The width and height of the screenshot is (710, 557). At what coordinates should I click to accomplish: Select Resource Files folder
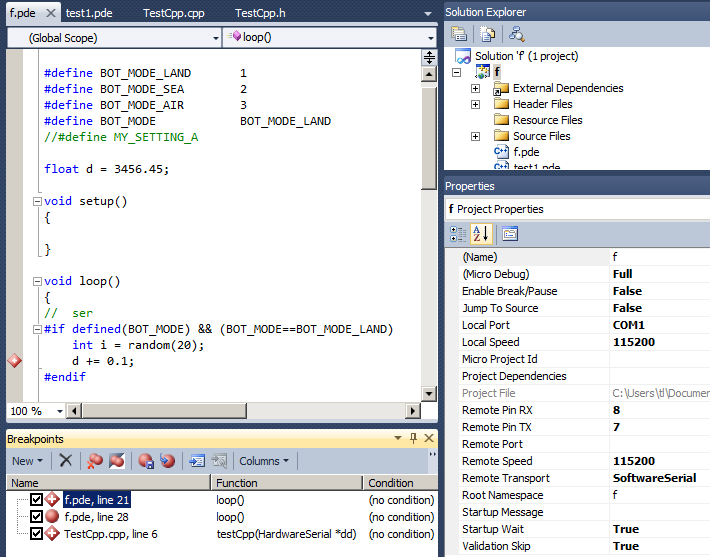(x=547, y=120)
